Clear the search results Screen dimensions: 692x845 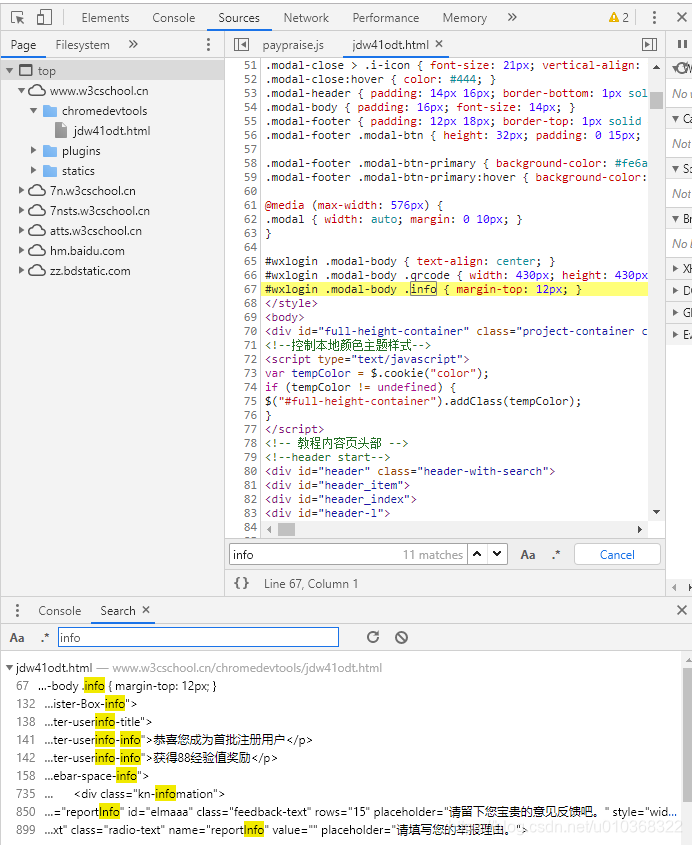tap(402, 638)
